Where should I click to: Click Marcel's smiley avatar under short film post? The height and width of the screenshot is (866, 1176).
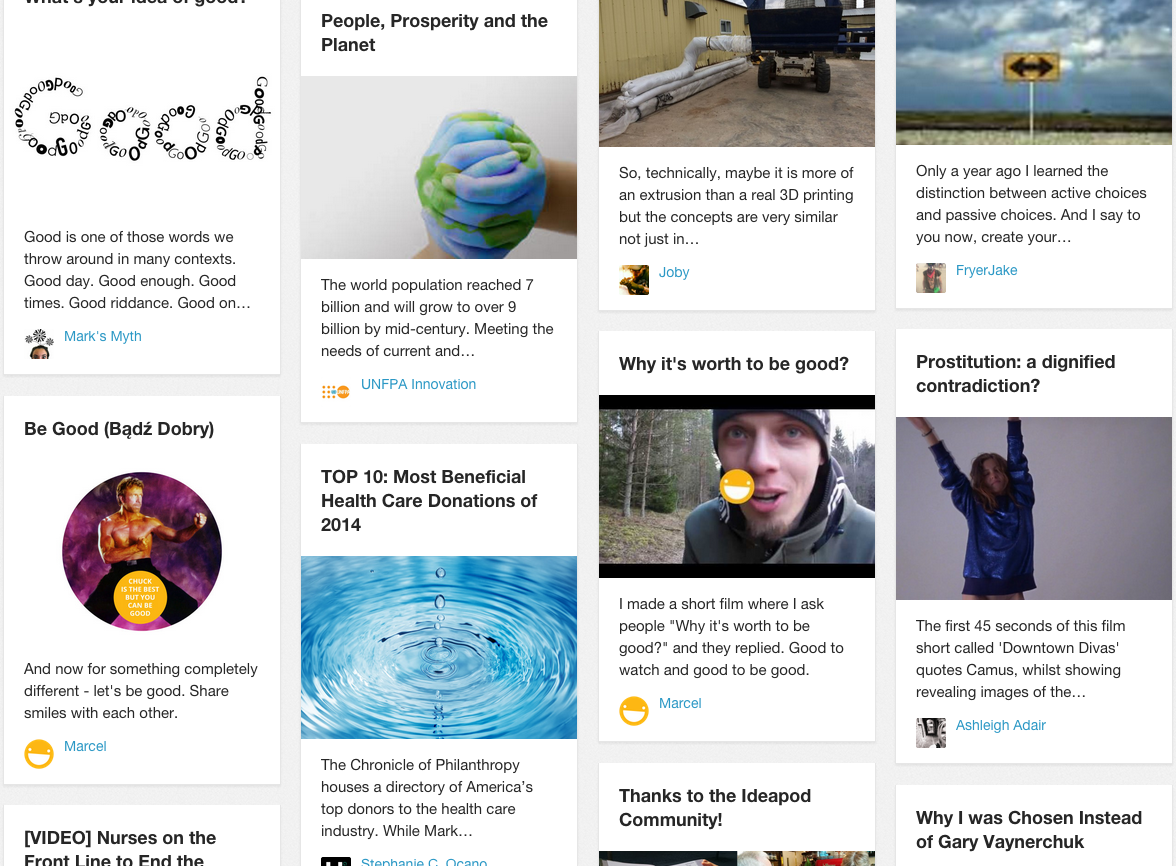634,711
